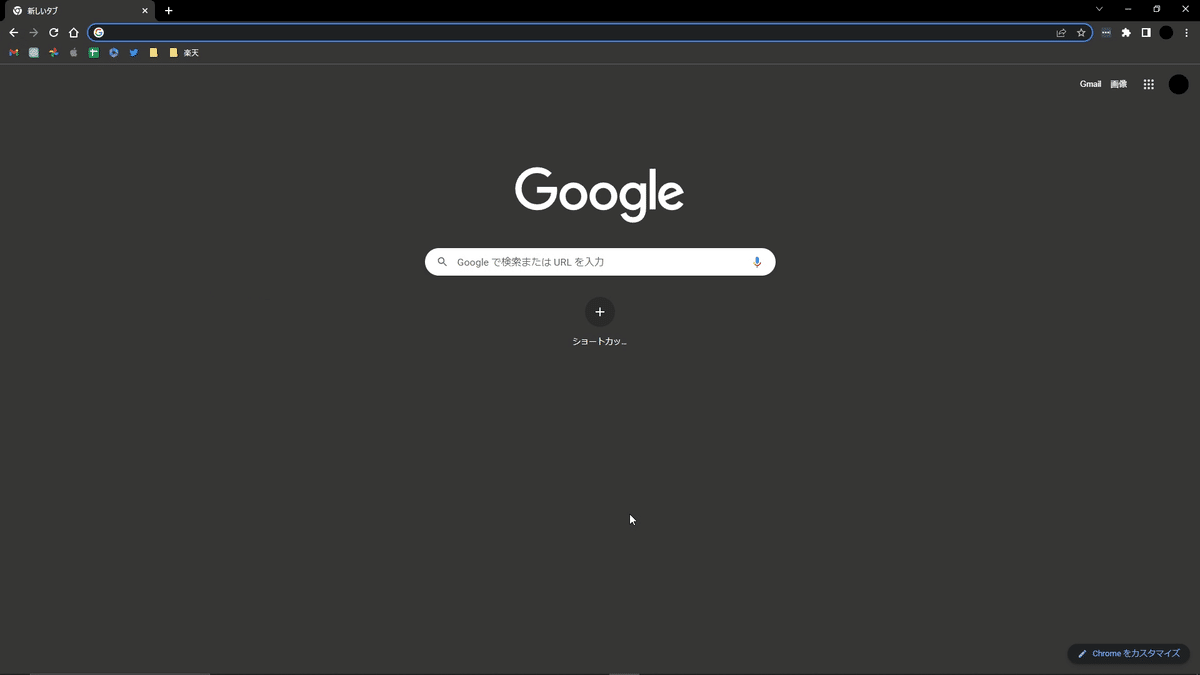Open the tab search chevron
Viewport: 1200px width, 675px height.
pyautogui.click(x=1099, y=9)
